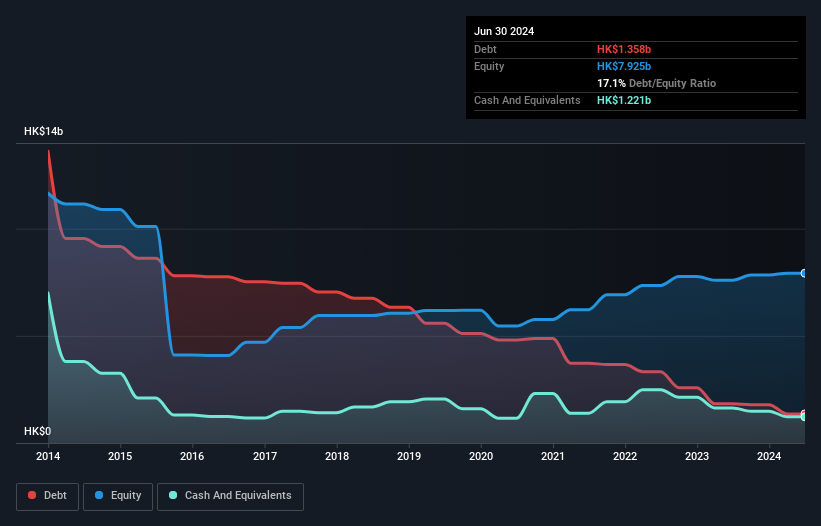Viewport: 821px width, 526px height.
Task: Click the tooltip's Equity row label
Action: [489, 66]
